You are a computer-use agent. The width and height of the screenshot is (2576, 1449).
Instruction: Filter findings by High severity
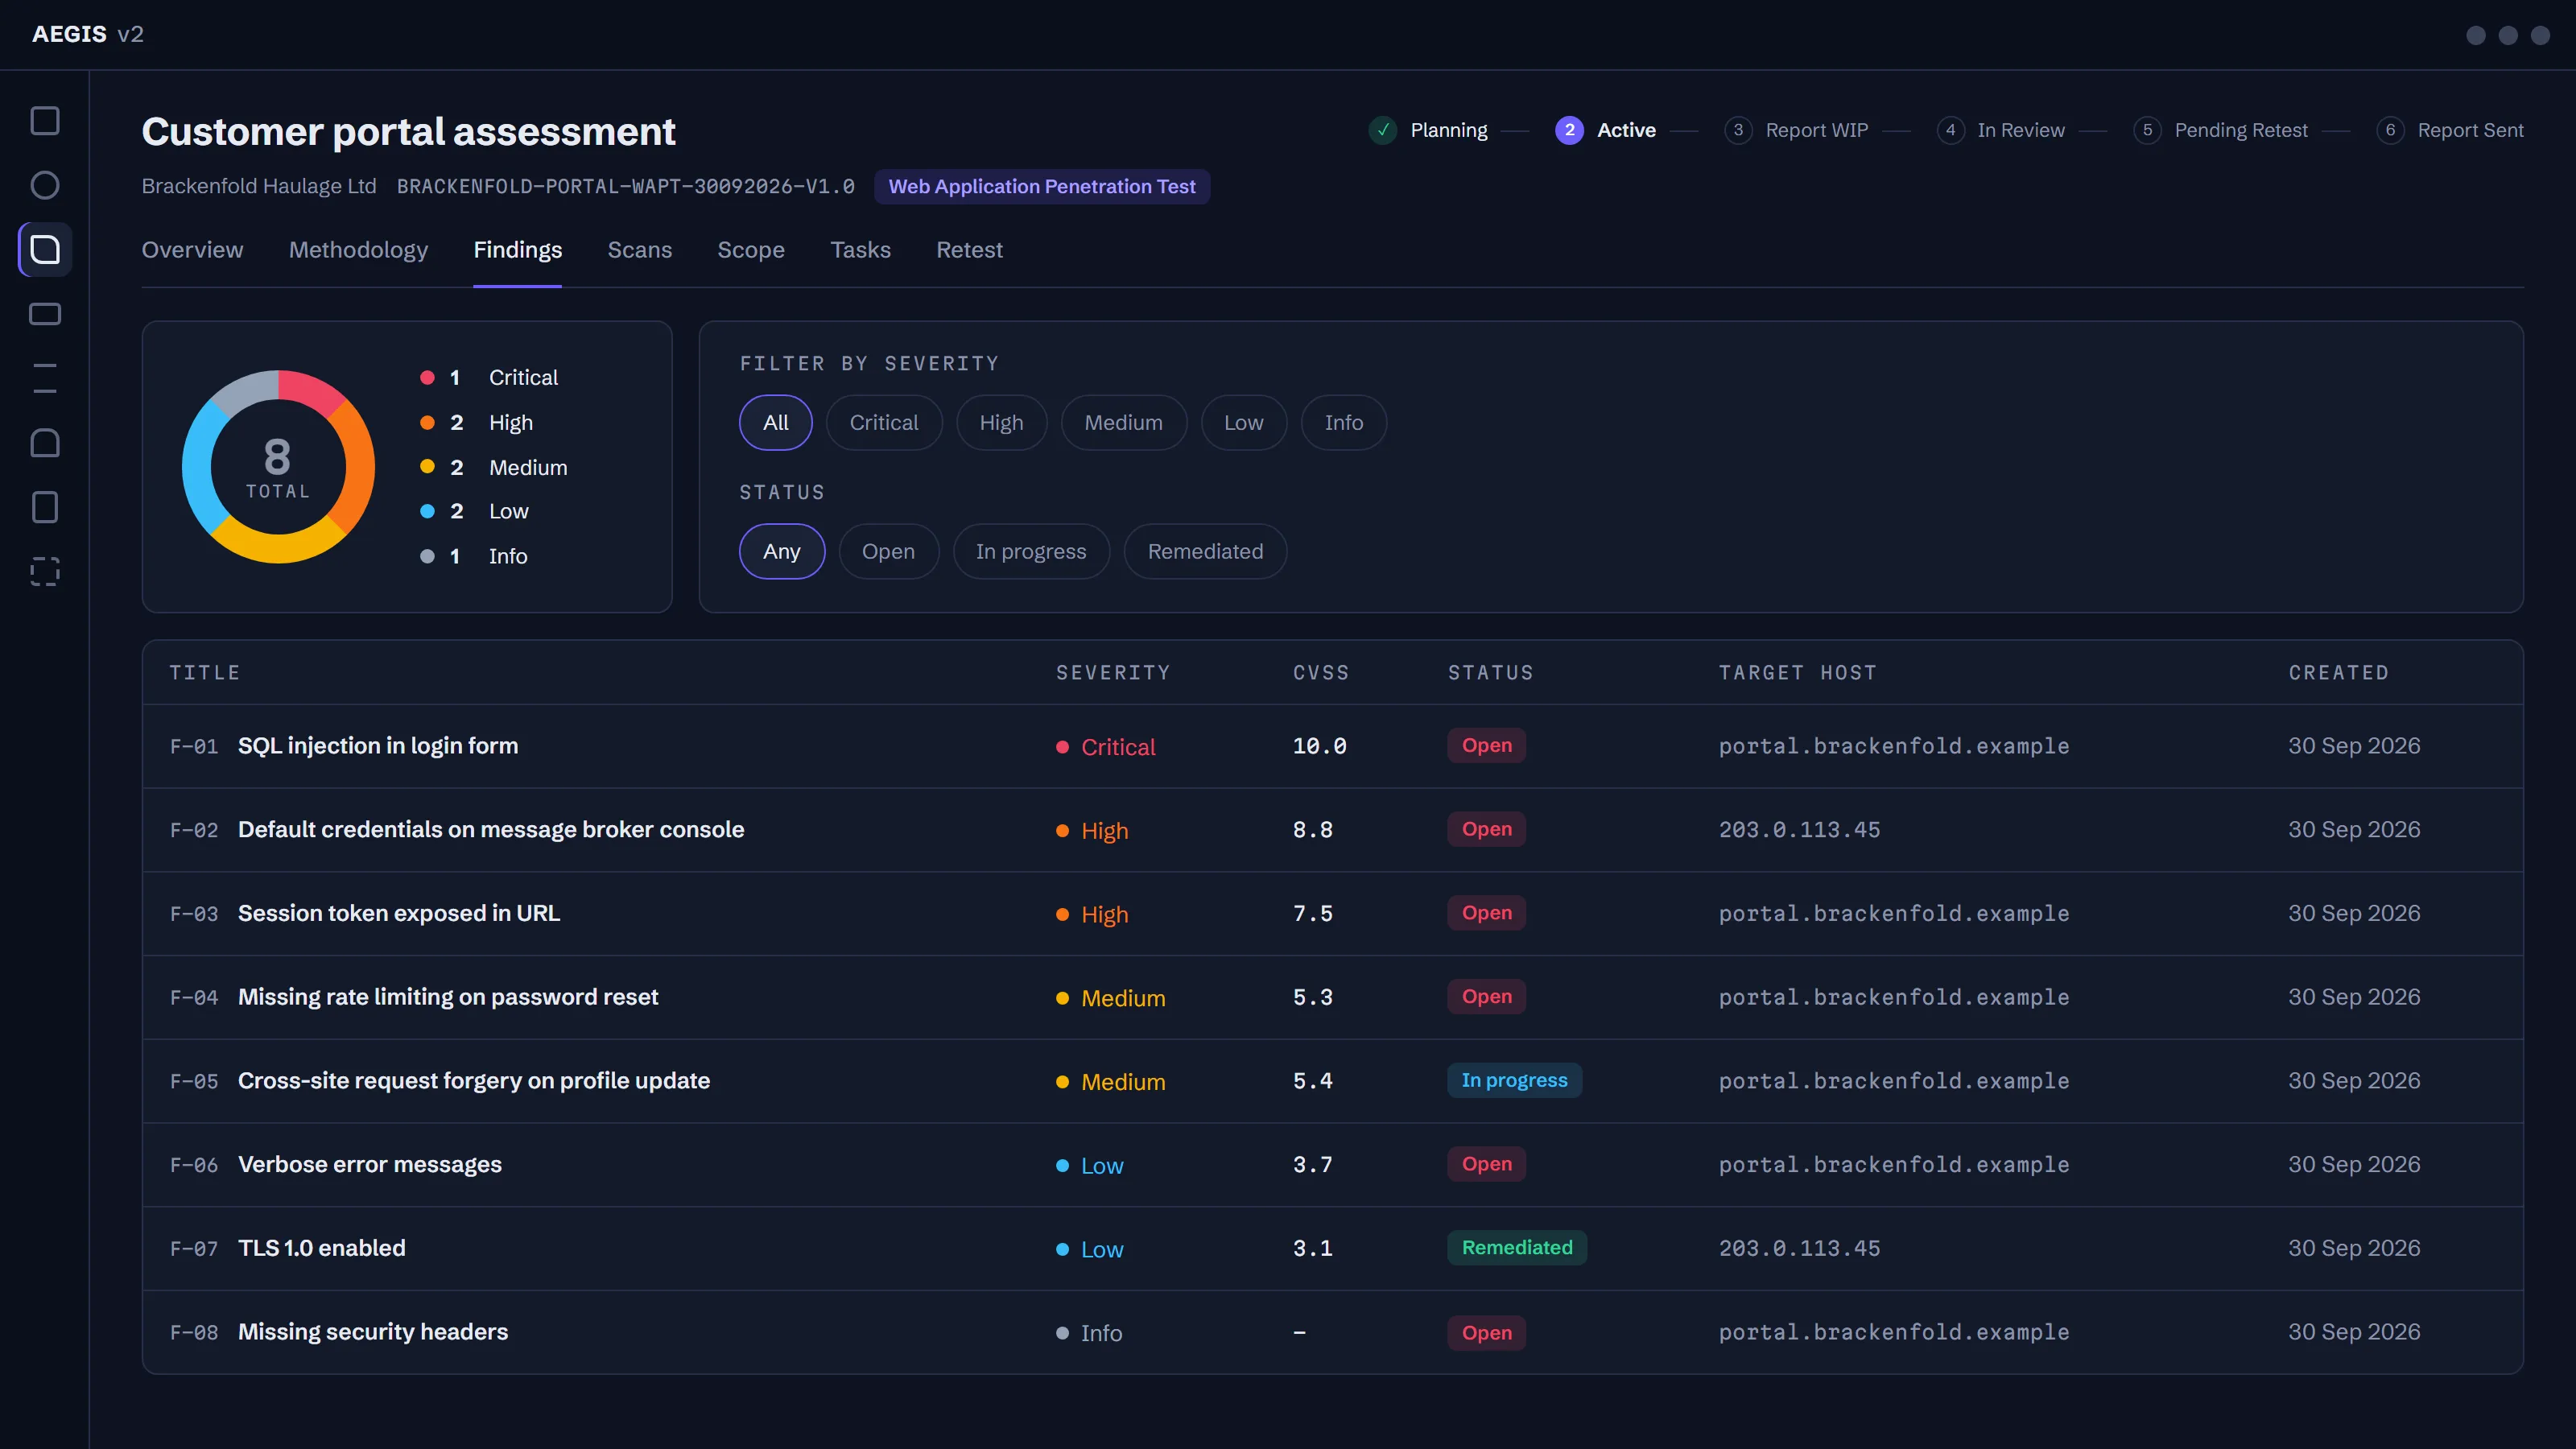pyautogui.click(x=1001, y=423)
